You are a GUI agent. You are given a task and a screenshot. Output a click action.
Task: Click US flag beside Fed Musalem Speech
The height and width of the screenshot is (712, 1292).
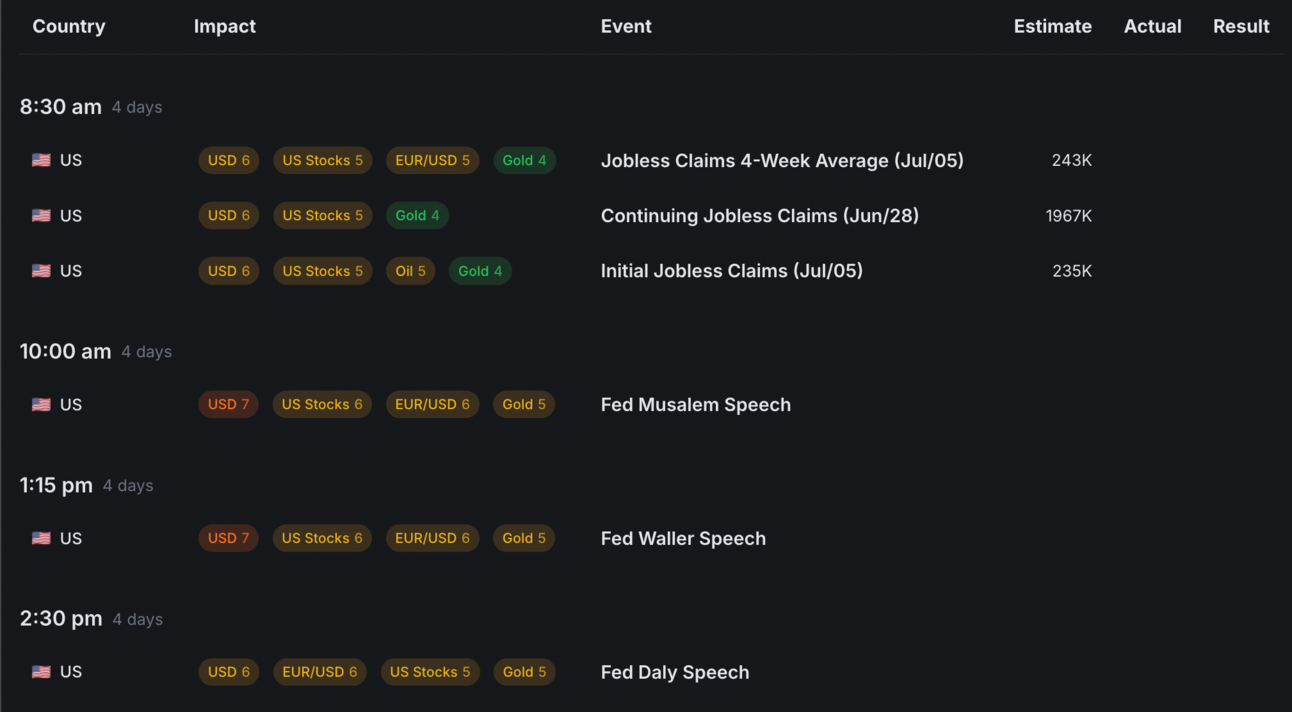(x=41, y=405)
